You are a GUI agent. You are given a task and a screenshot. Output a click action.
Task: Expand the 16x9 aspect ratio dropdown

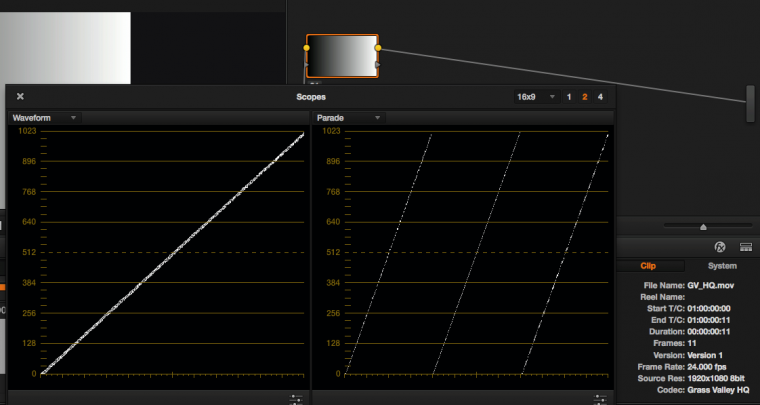[x=535, y=97]
